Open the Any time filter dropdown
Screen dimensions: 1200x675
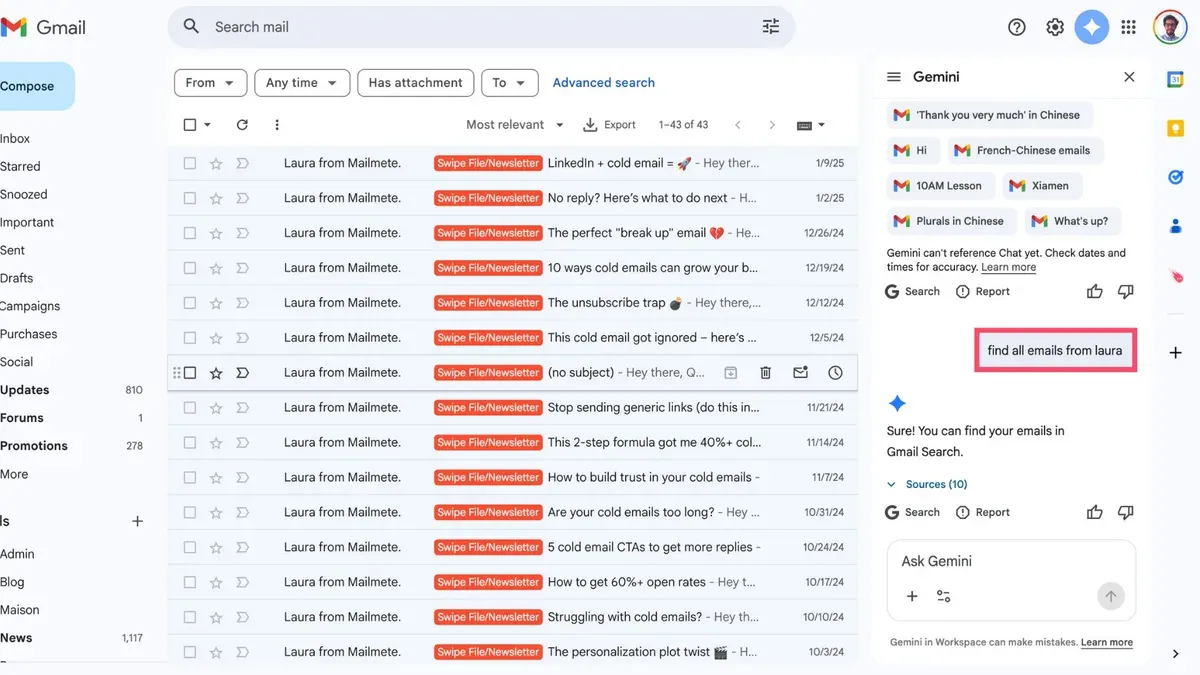pos(302,83)
